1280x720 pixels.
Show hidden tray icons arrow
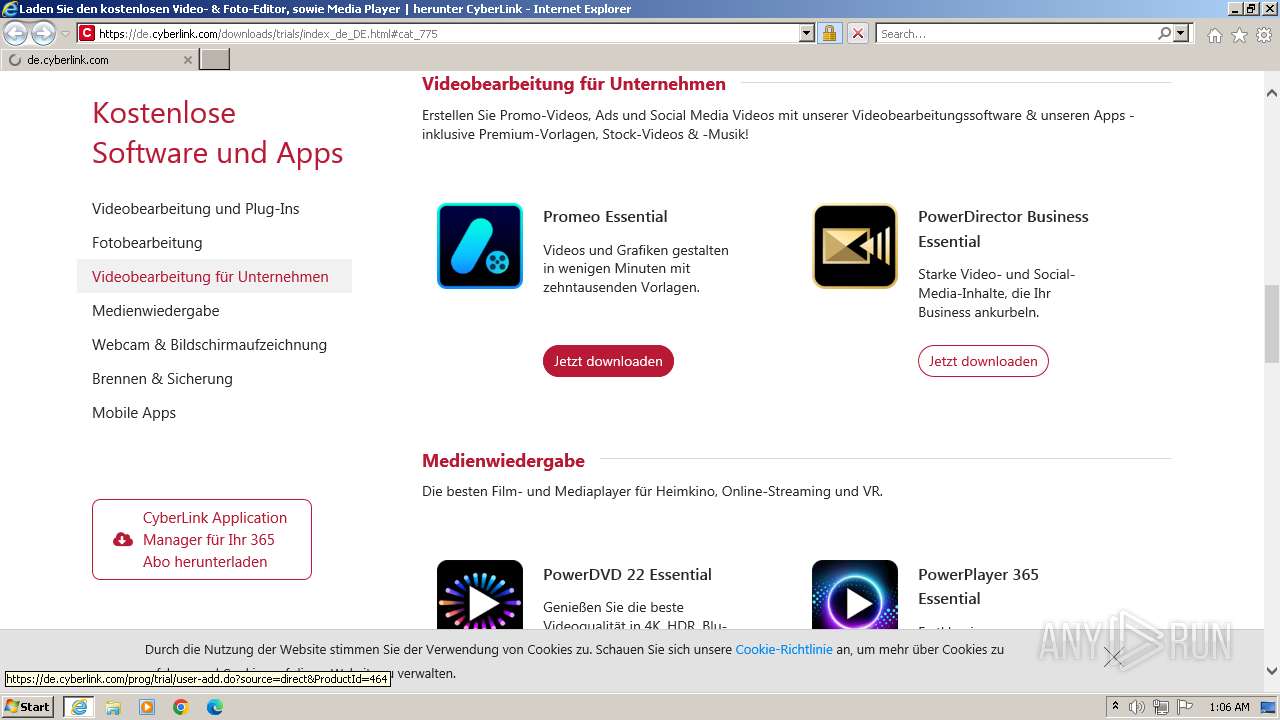tap(1115, 707)
